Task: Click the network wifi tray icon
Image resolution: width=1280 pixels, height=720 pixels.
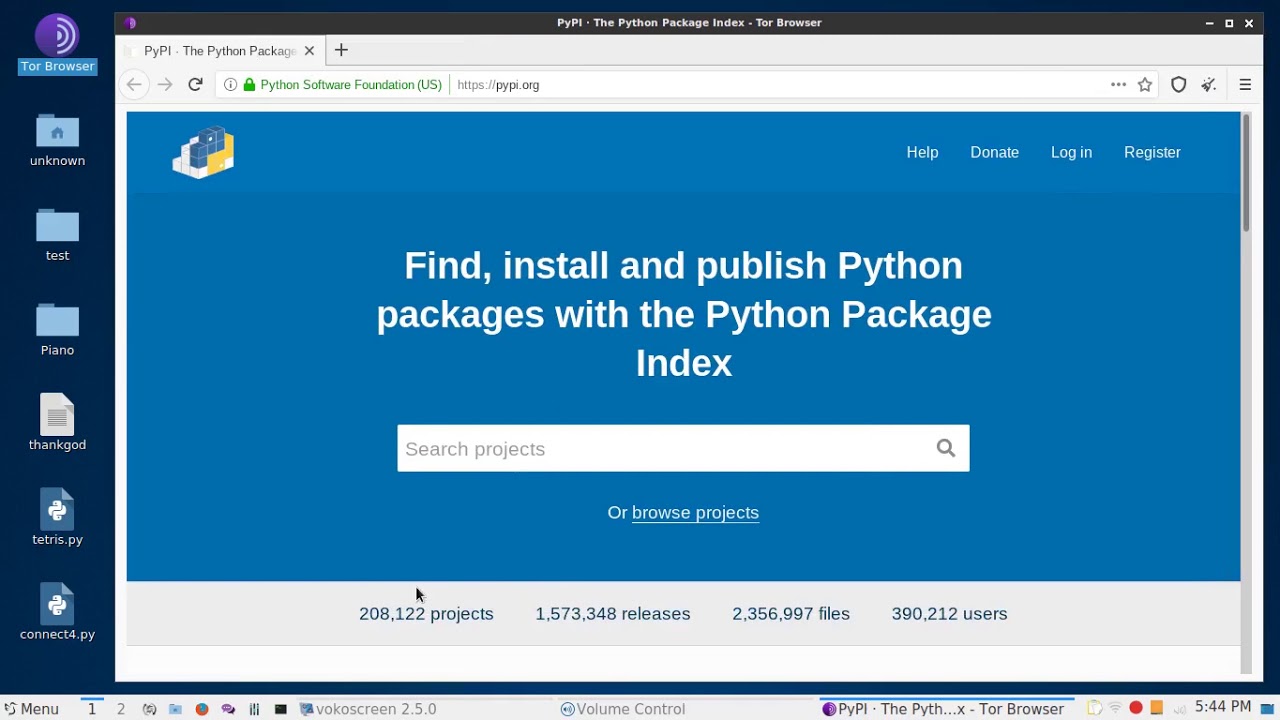Action: click(x=1115, y=708)
